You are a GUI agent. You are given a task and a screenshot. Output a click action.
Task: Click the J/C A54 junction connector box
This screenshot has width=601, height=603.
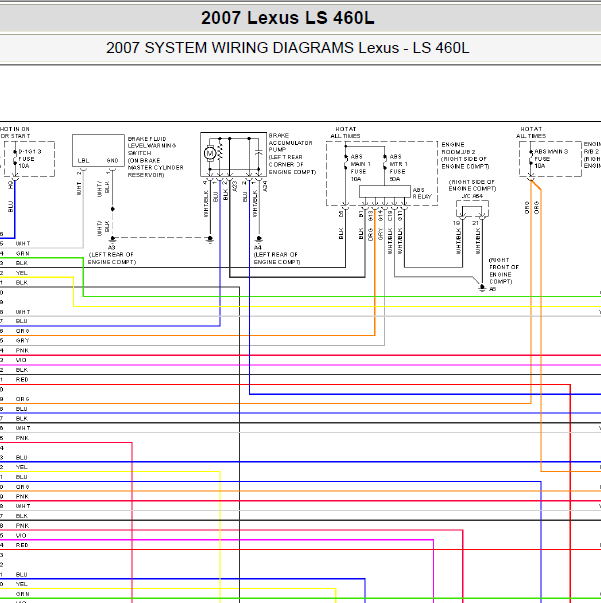pyautogui.click(x=472, y=208)
